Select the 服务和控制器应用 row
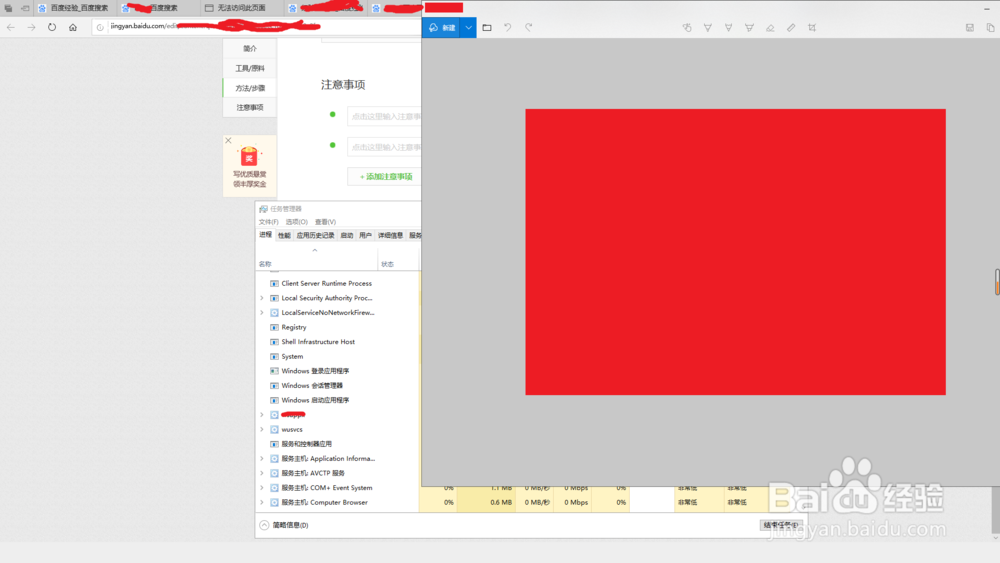 pyautogui.click(x=337, y=444)
